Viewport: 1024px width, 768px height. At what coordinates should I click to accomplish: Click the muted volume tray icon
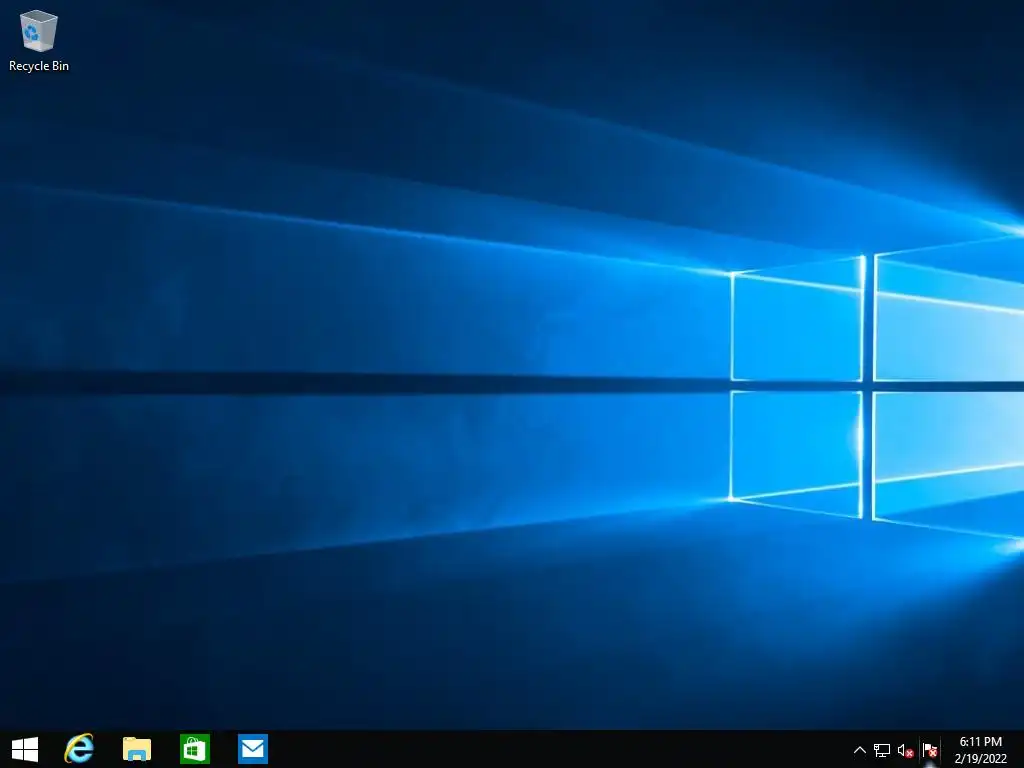point(905,750)
